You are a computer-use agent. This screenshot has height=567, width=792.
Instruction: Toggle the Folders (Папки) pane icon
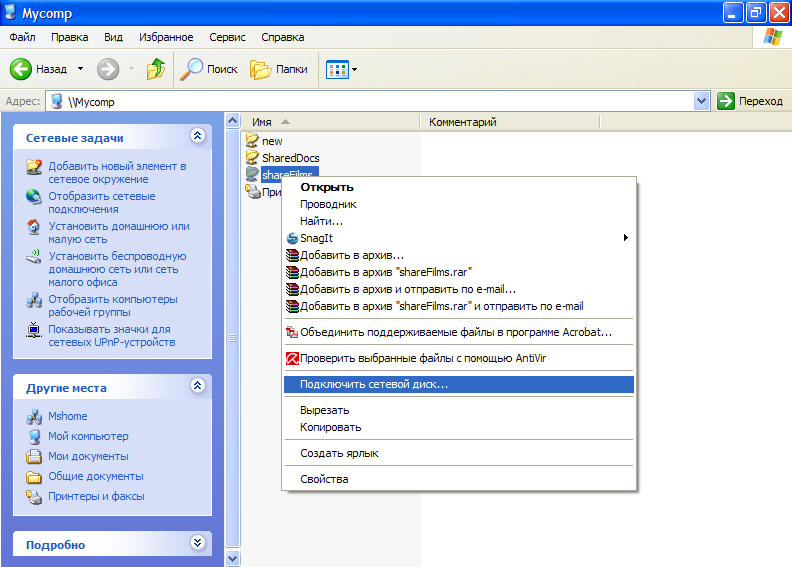pyautogui.click(x=261, y=69)
